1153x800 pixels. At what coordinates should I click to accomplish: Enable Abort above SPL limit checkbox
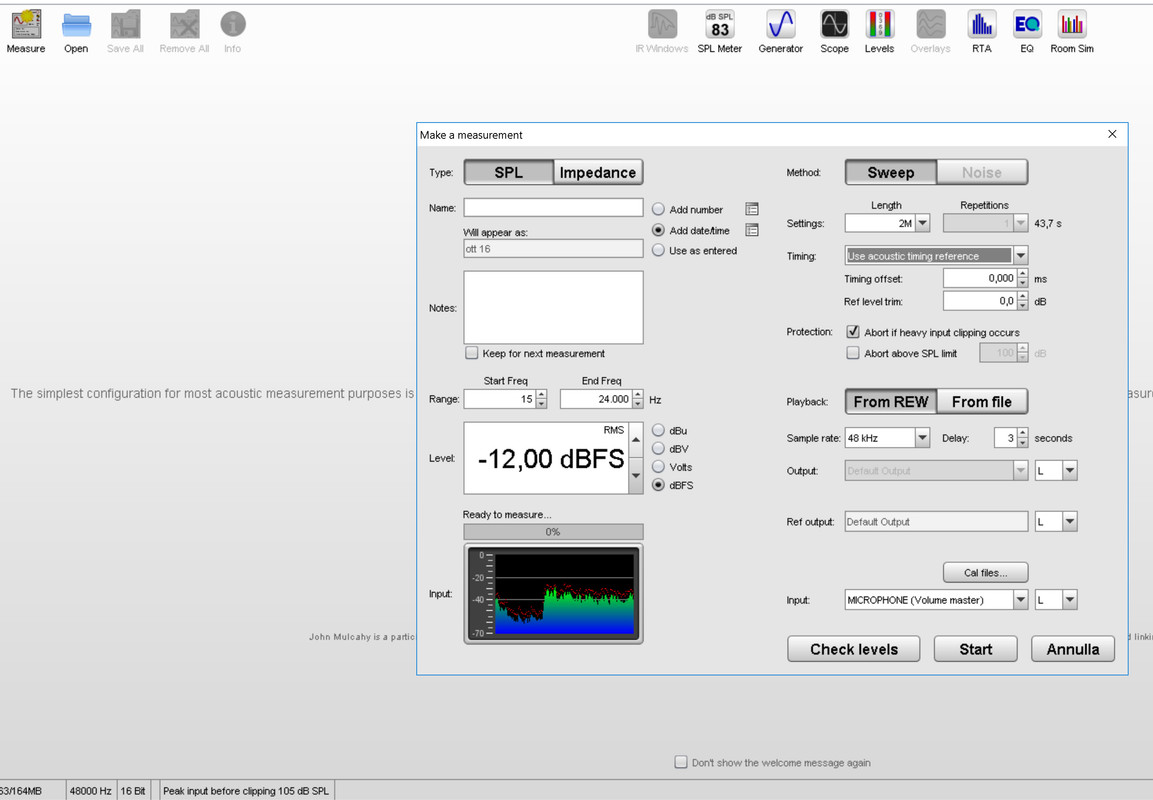pos(853,354)
